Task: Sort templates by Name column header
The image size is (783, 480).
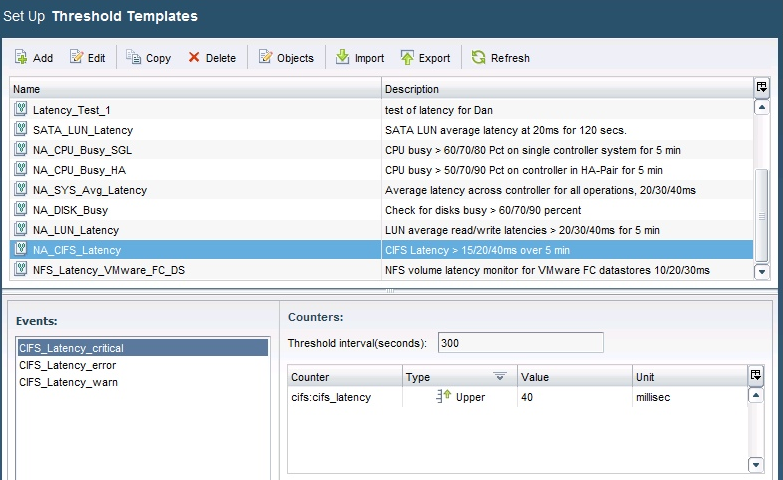Action: click(195, 89)
